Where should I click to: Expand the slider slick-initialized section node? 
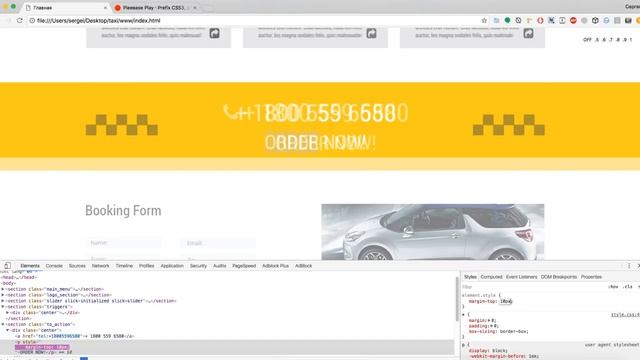[x=3, y=301]
